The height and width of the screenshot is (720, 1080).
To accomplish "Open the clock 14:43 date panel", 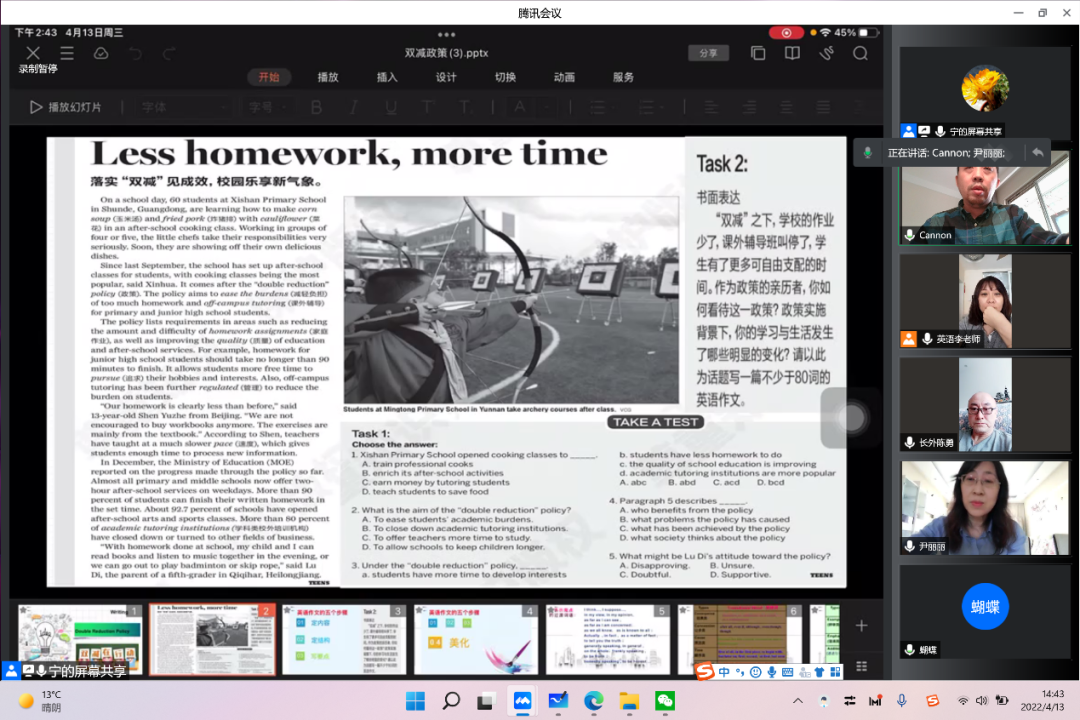I will click(x=1041, y=701).
